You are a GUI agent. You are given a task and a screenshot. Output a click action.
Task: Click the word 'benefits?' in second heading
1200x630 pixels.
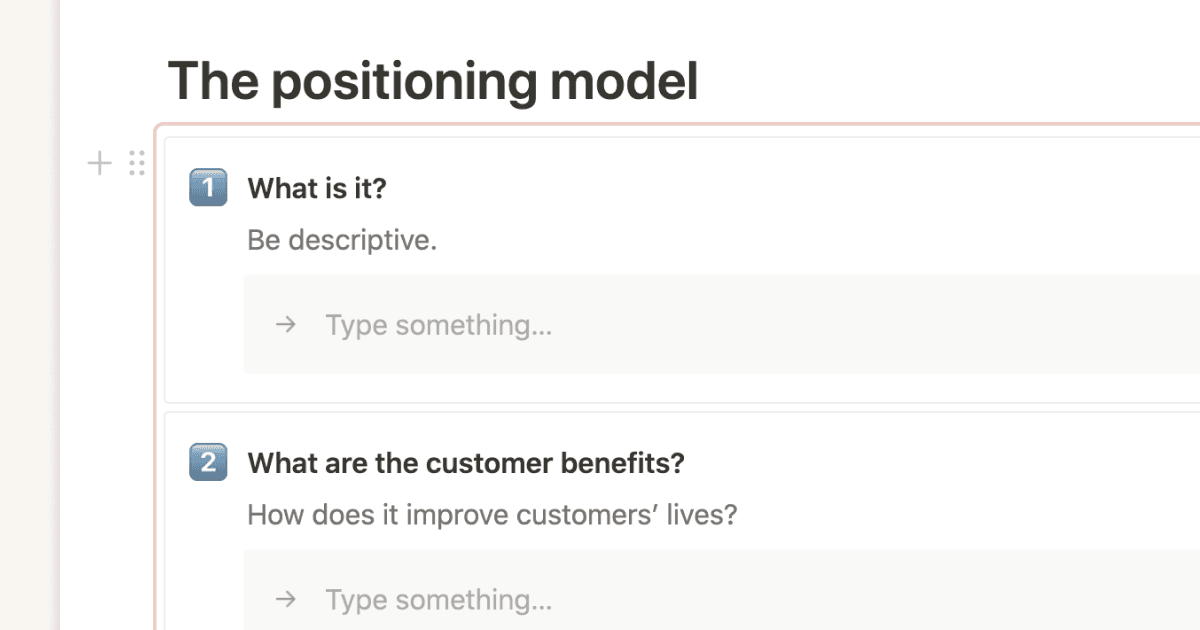(622, 463)
